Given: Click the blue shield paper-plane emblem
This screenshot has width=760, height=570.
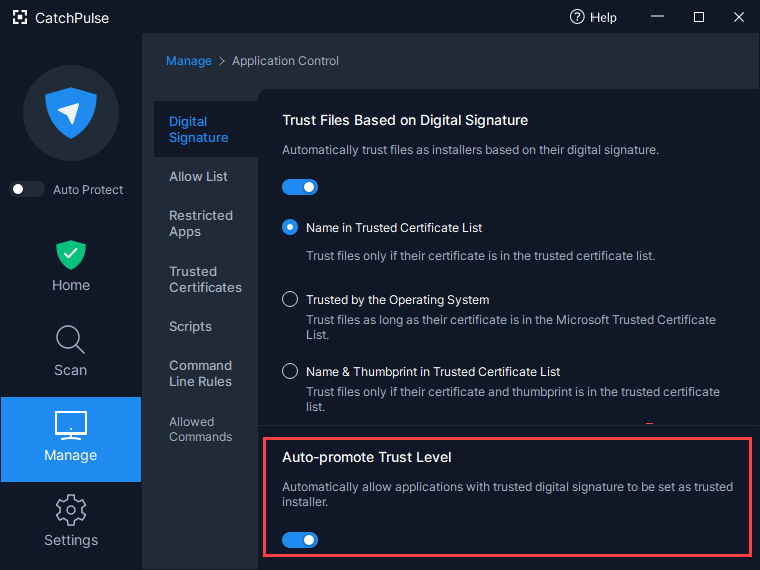Looking at the screenshot, I should pyautogui.click(x=71, y=112).
